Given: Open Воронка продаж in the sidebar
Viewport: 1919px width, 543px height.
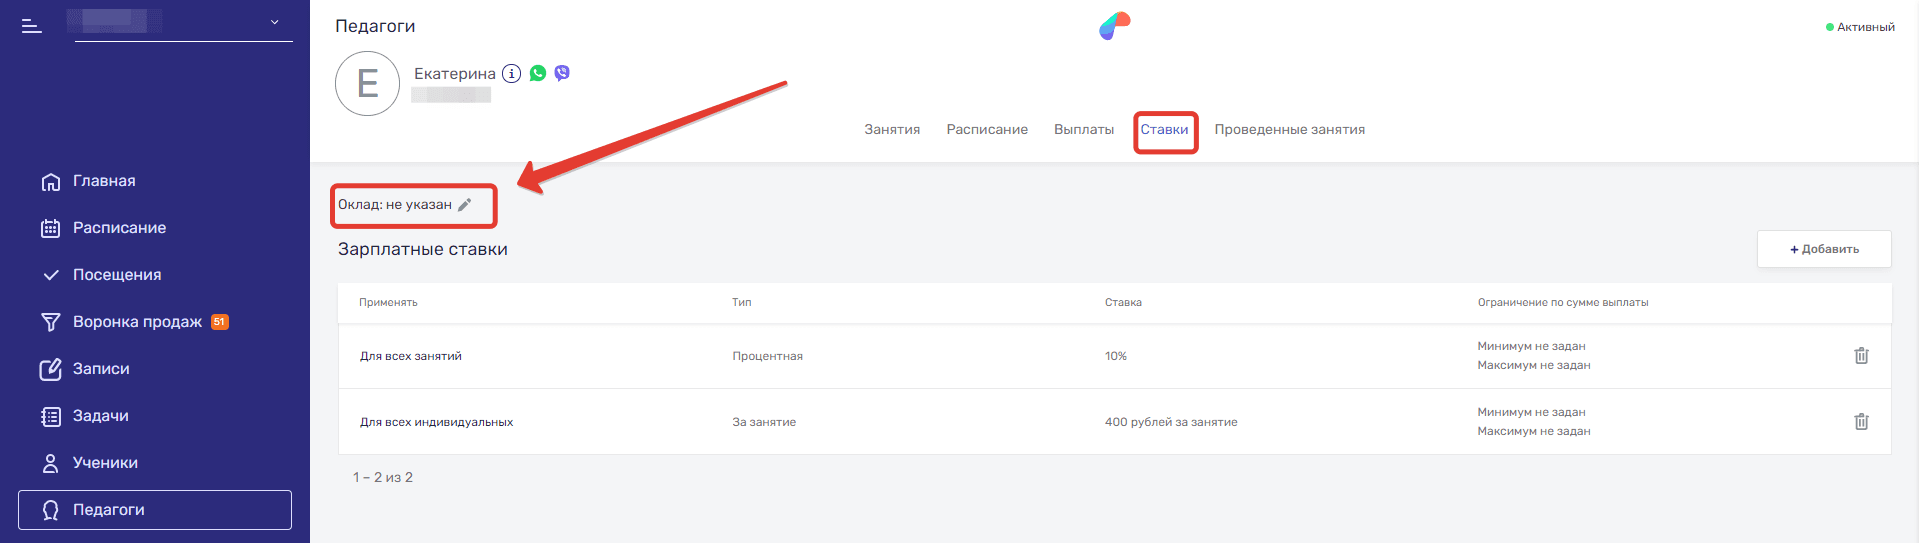Looking at the screenshot, I should point(137,322).
